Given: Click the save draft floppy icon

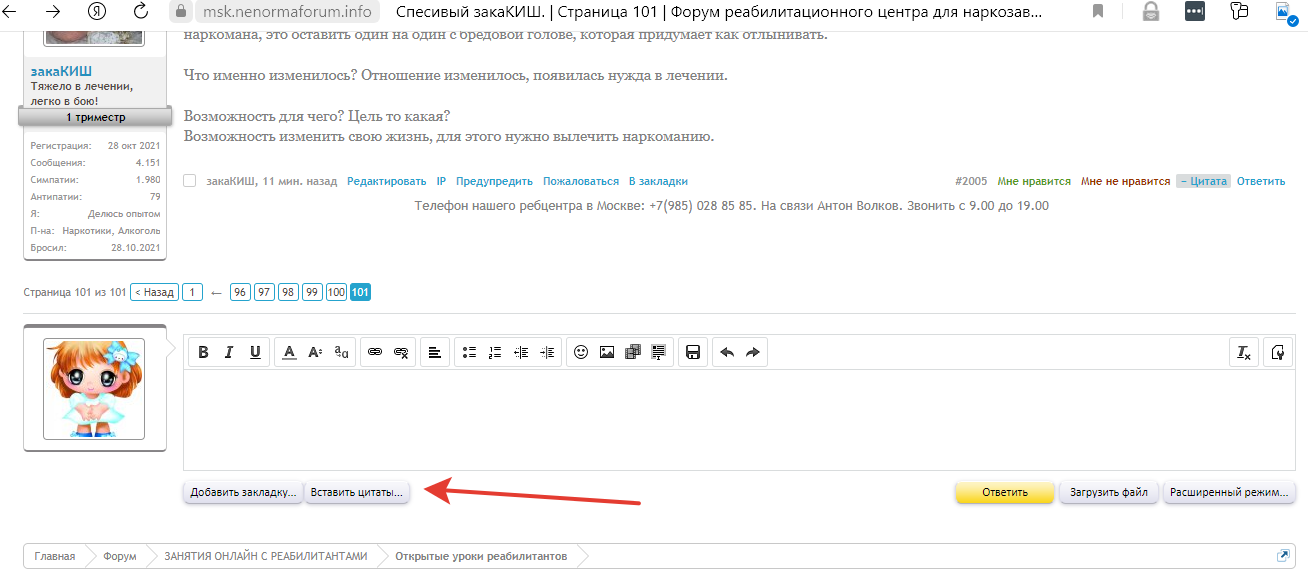Looking at the screenshot, I should tap(692, 352).
